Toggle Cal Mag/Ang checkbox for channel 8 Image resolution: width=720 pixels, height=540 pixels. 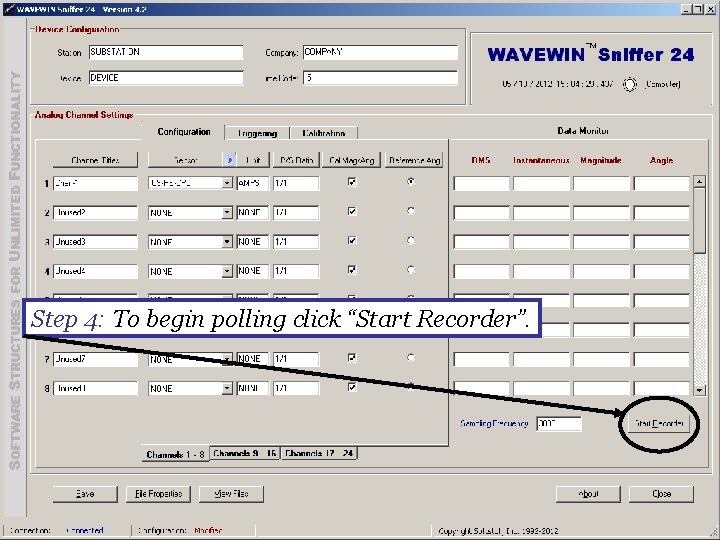tap(352, 387)
